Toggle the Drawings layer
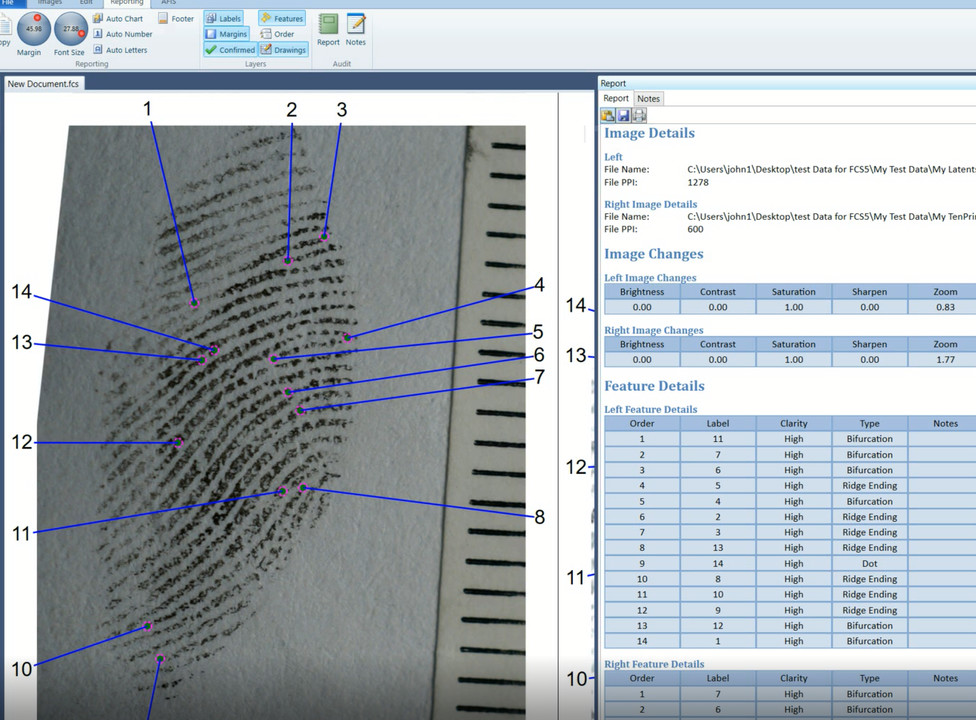 [x=283, y=50]
